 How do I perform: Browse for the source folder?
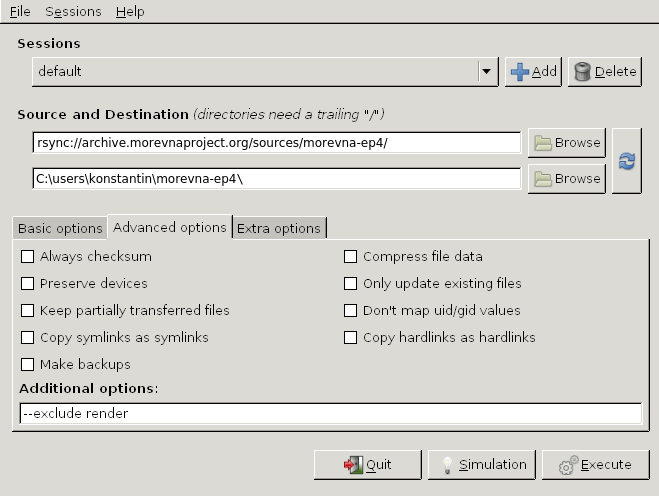pyautogui.click(x=567, y=143)
